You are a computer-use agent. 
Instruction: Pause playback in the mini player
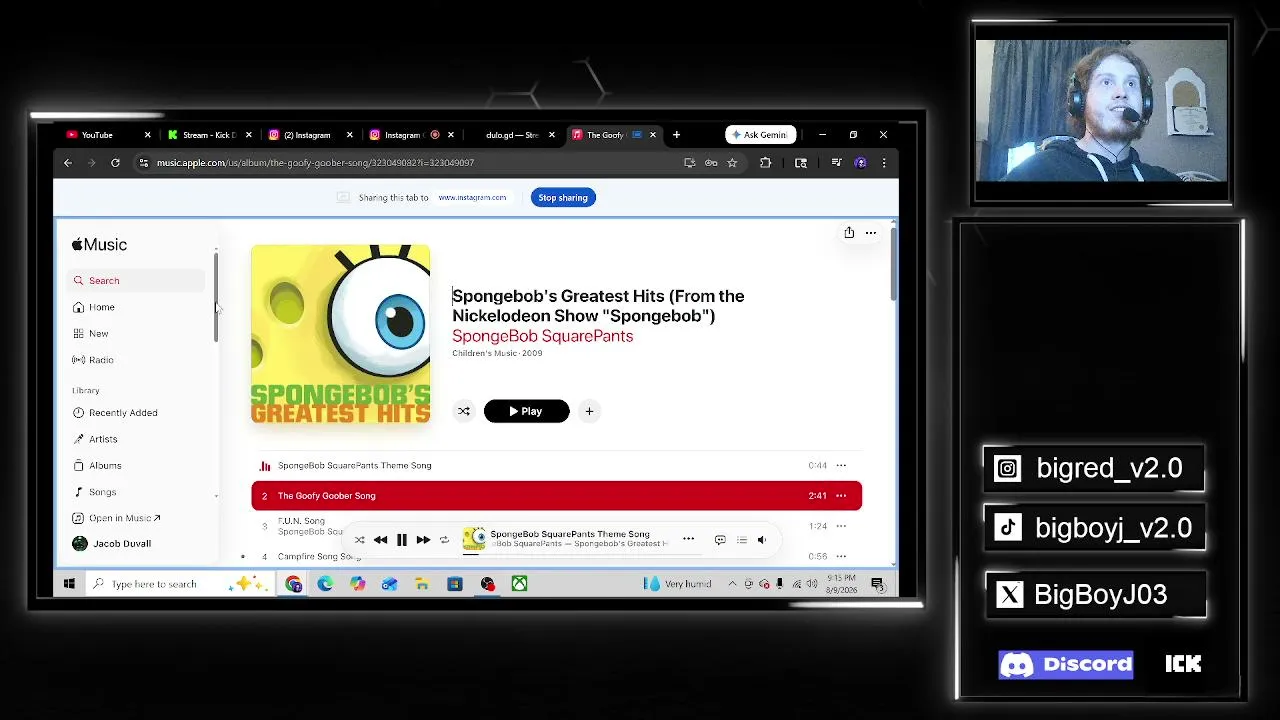(402, 540)
